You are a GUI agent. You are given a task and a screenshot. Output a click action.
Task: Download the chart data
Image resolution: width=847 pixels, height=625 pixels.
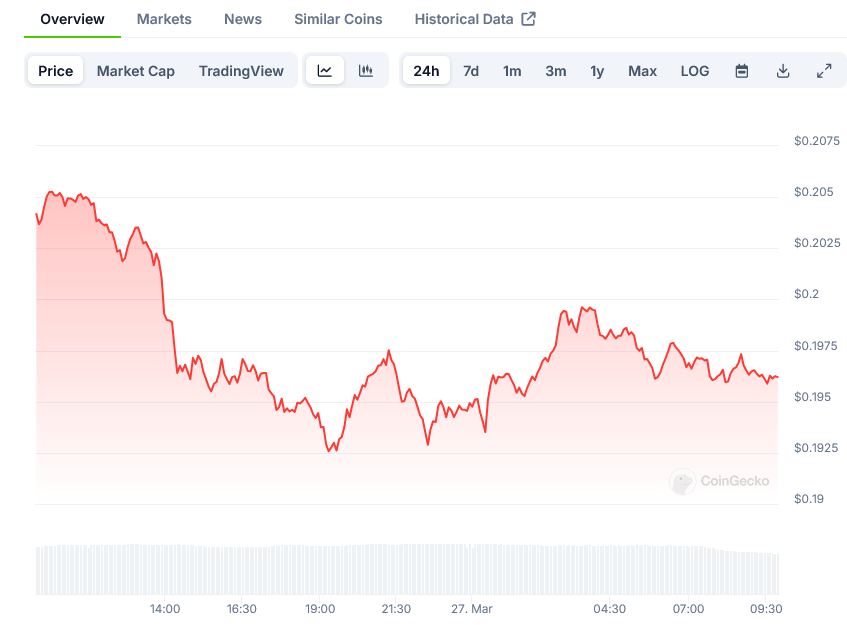tap(783, 71)
